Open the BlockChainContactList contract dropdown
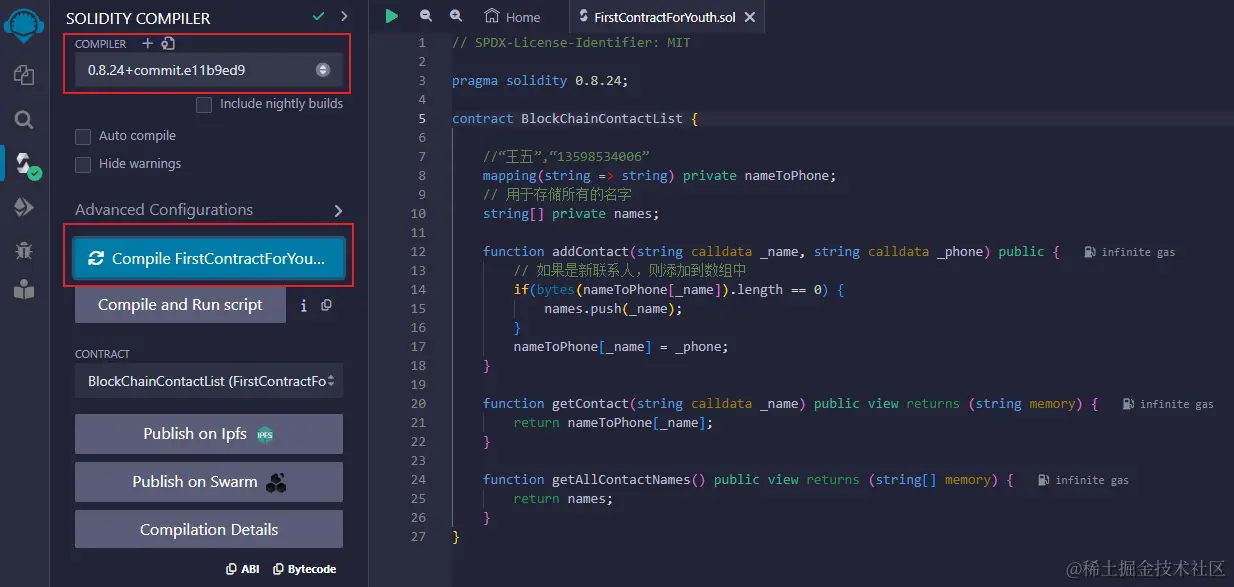This screenshot has height=587, width=1234. tap(209, 381)
